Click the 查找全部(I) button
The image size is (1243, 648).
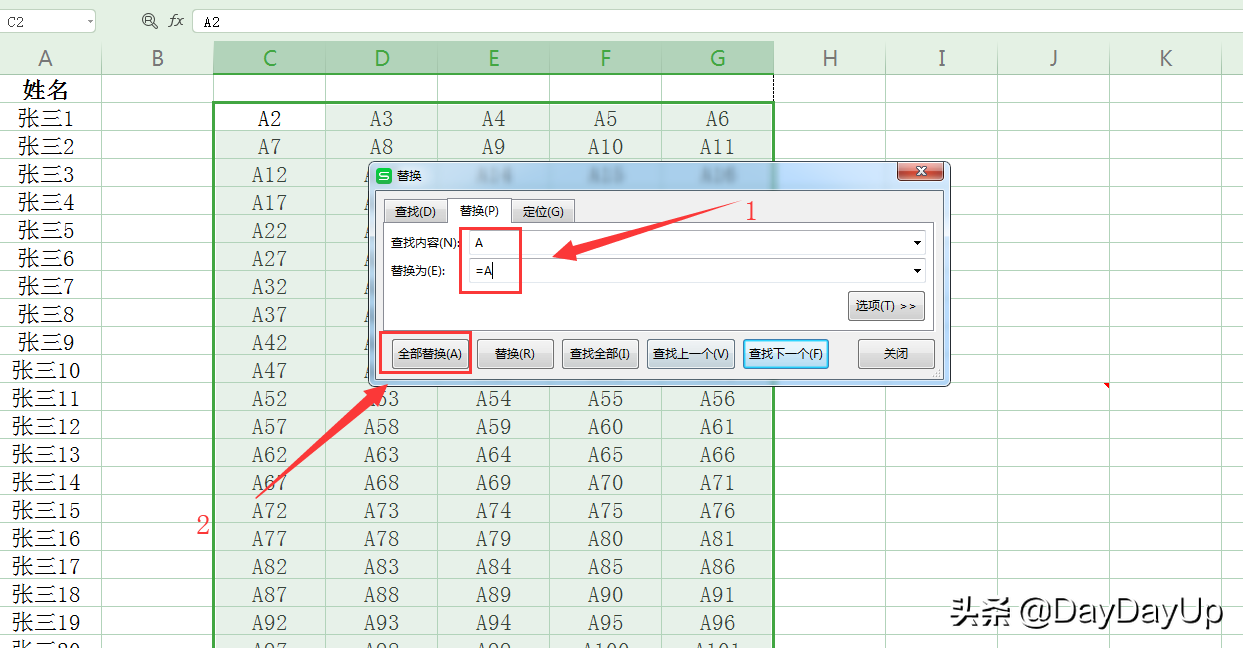pos(600,354)
